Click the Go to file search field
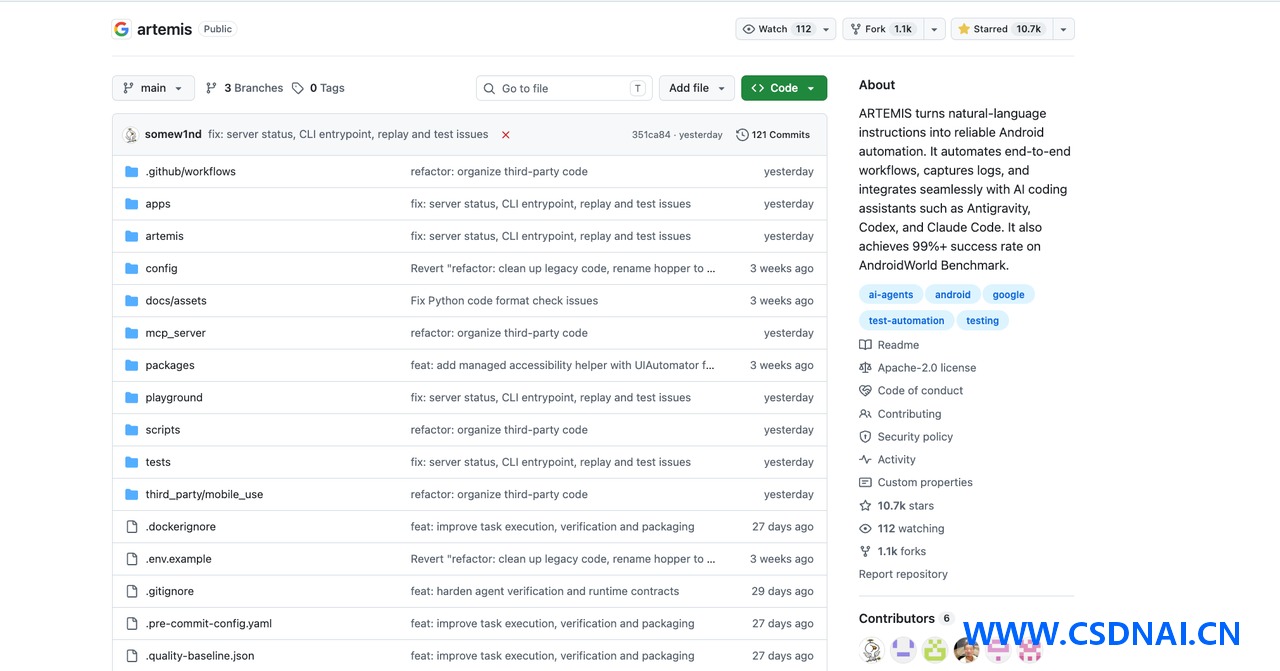 pyautogui.click(x=564, y=88)
